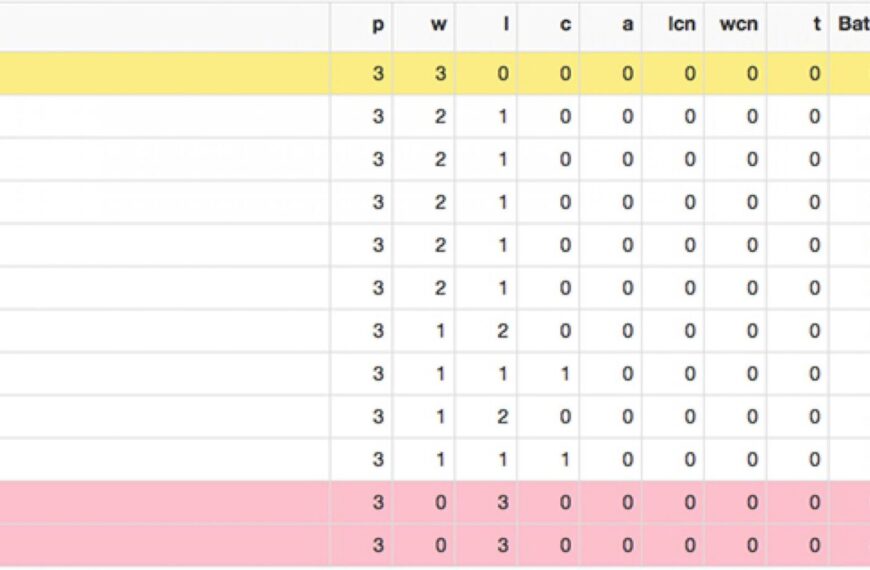Sort by the 'w' column header
Image resolution: width=870 pixels, height=570 pixels.
[x=439, y=25]
